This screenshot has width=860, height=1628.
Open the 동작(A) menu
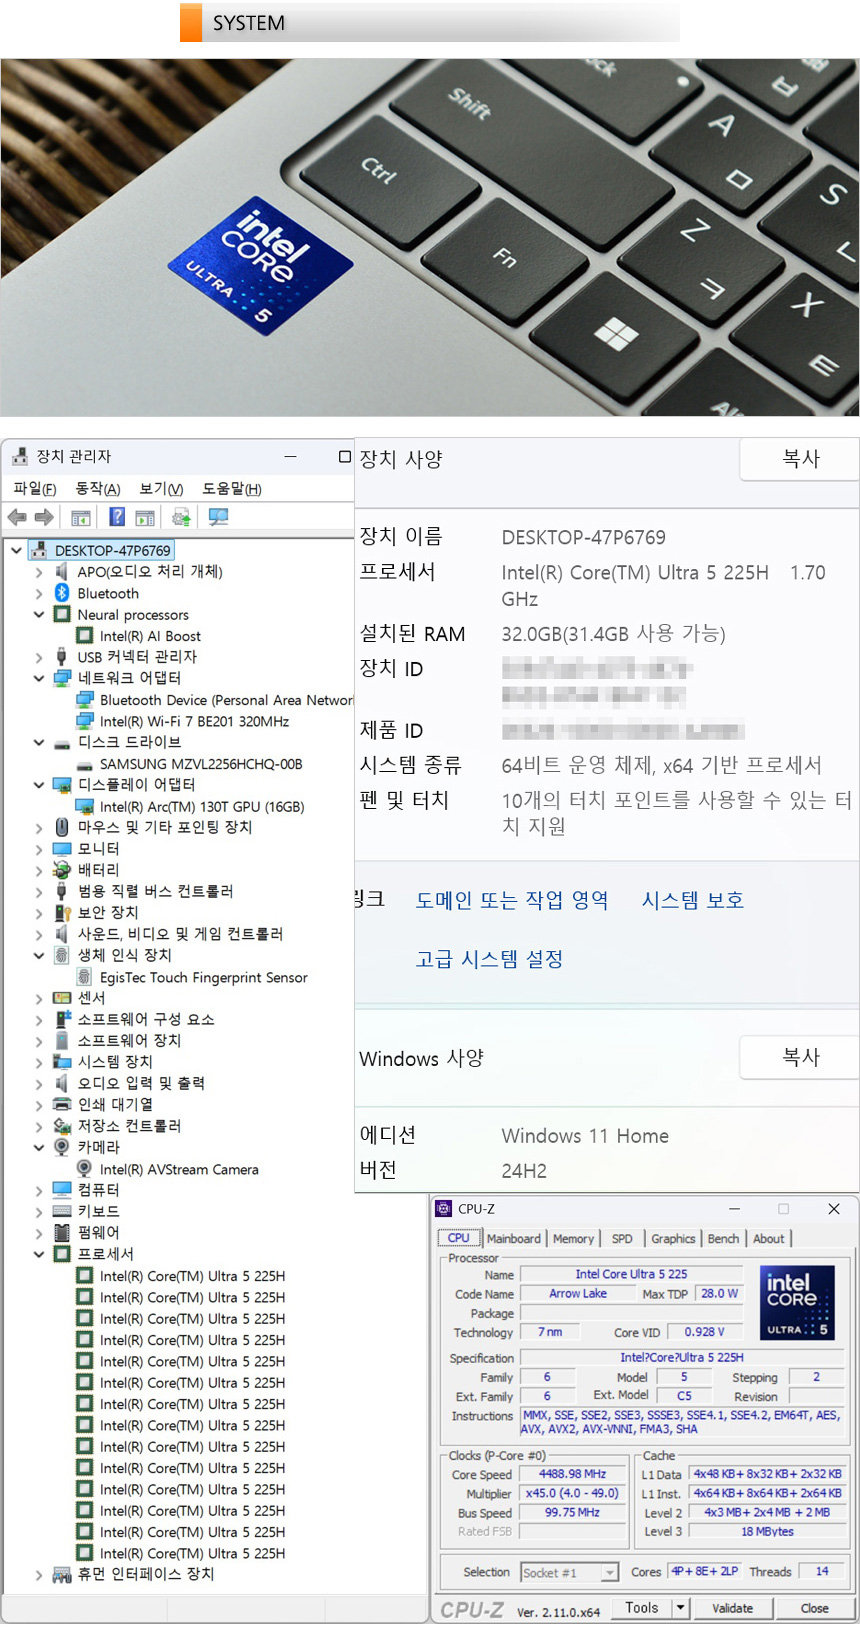pyautogui.click(x=97, y=489)
